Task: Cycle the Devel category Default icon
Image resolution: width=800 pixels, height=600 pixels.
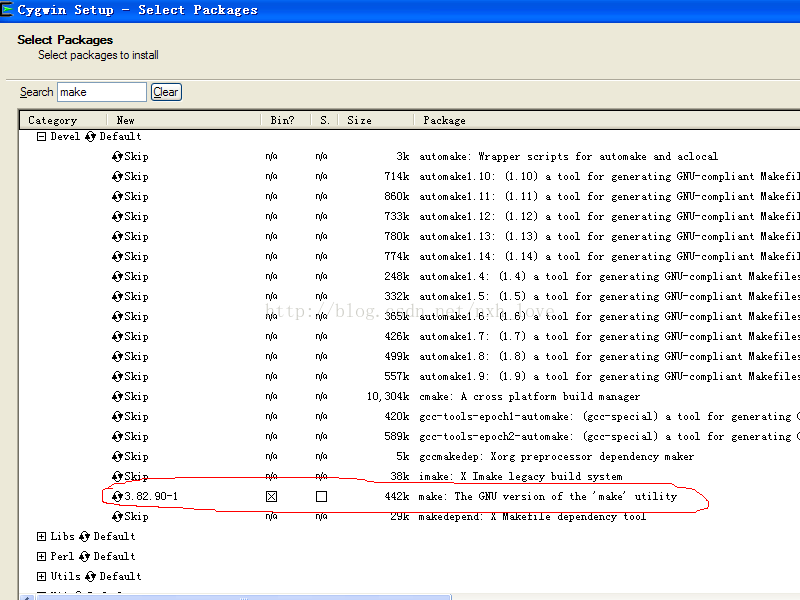Action: pos(90,137)
